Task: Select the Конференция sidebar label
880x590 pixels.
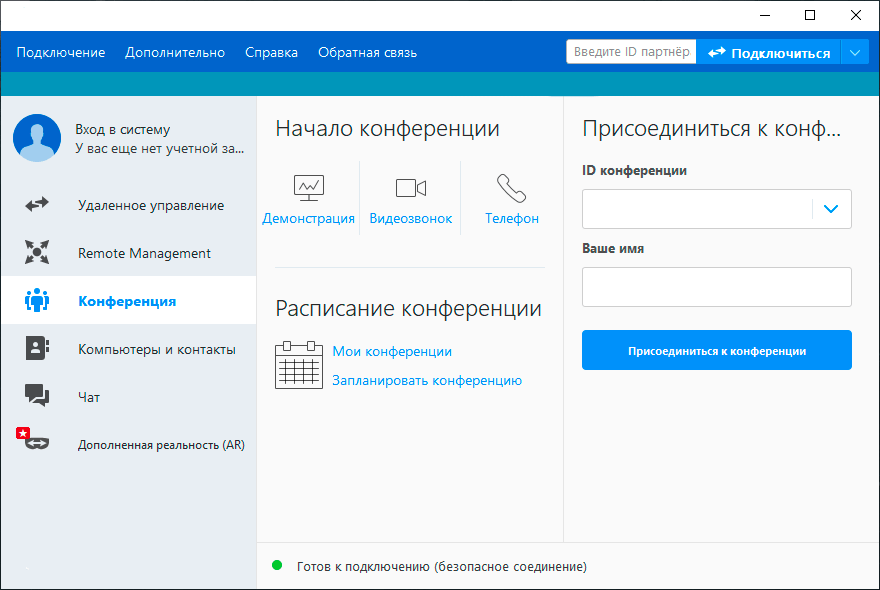Action: (127, 301)
